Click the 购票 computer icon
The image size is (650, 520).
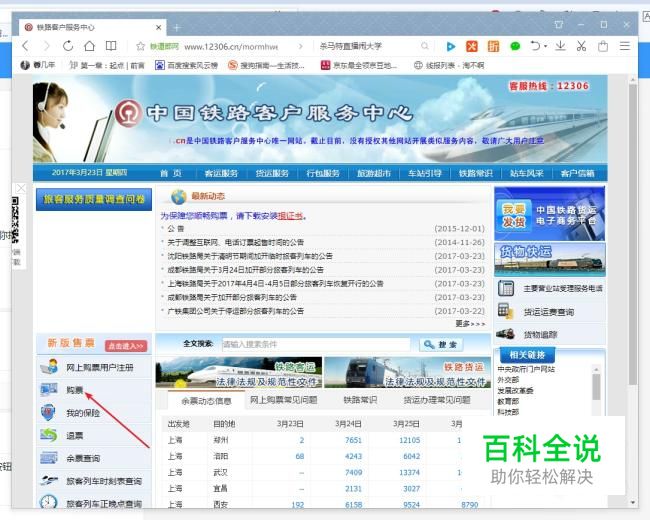coord(49,390)
